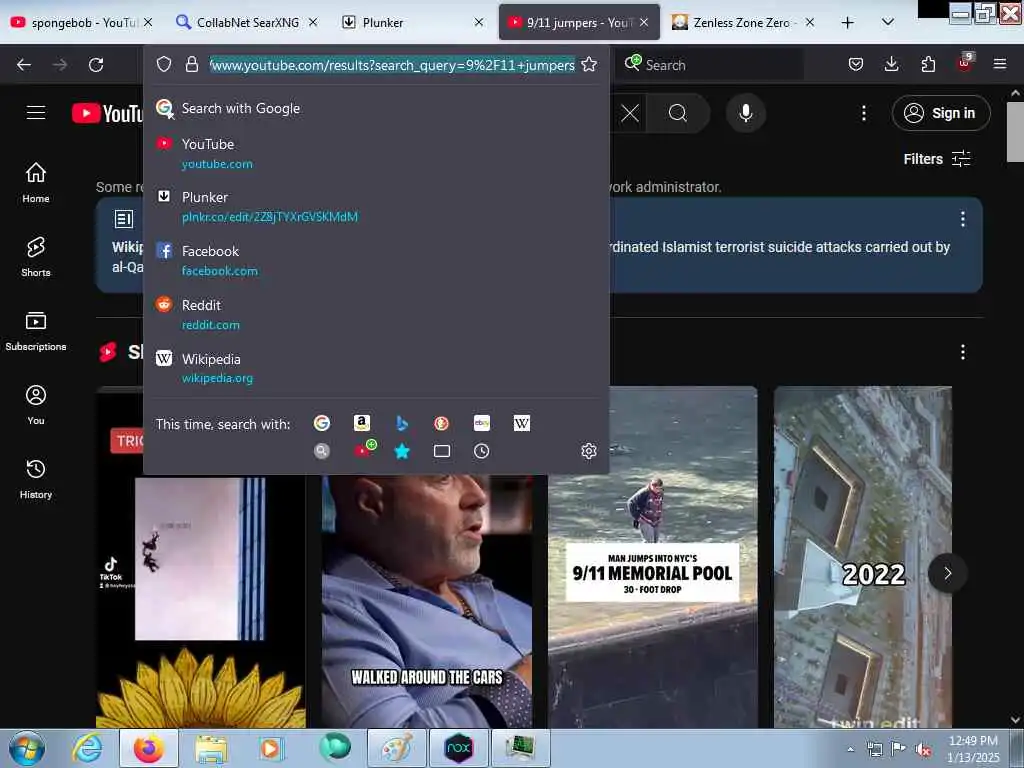Open options menu for Shorts shelf
1024x768 pixels.
(962, 352)
